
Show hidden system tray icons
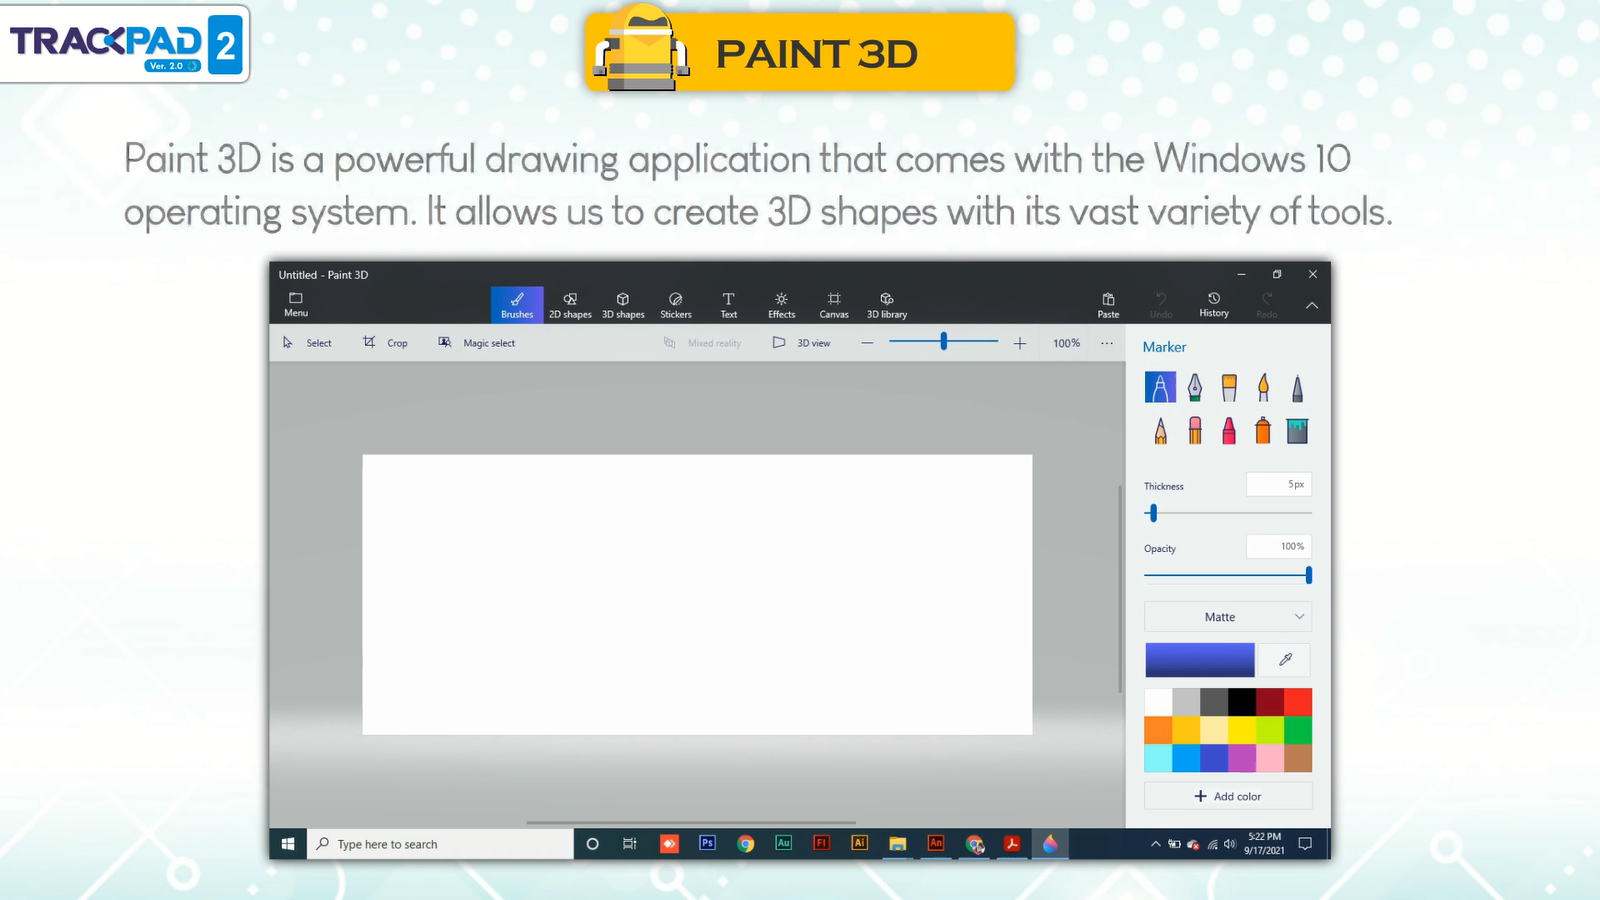pos(1155,844)
